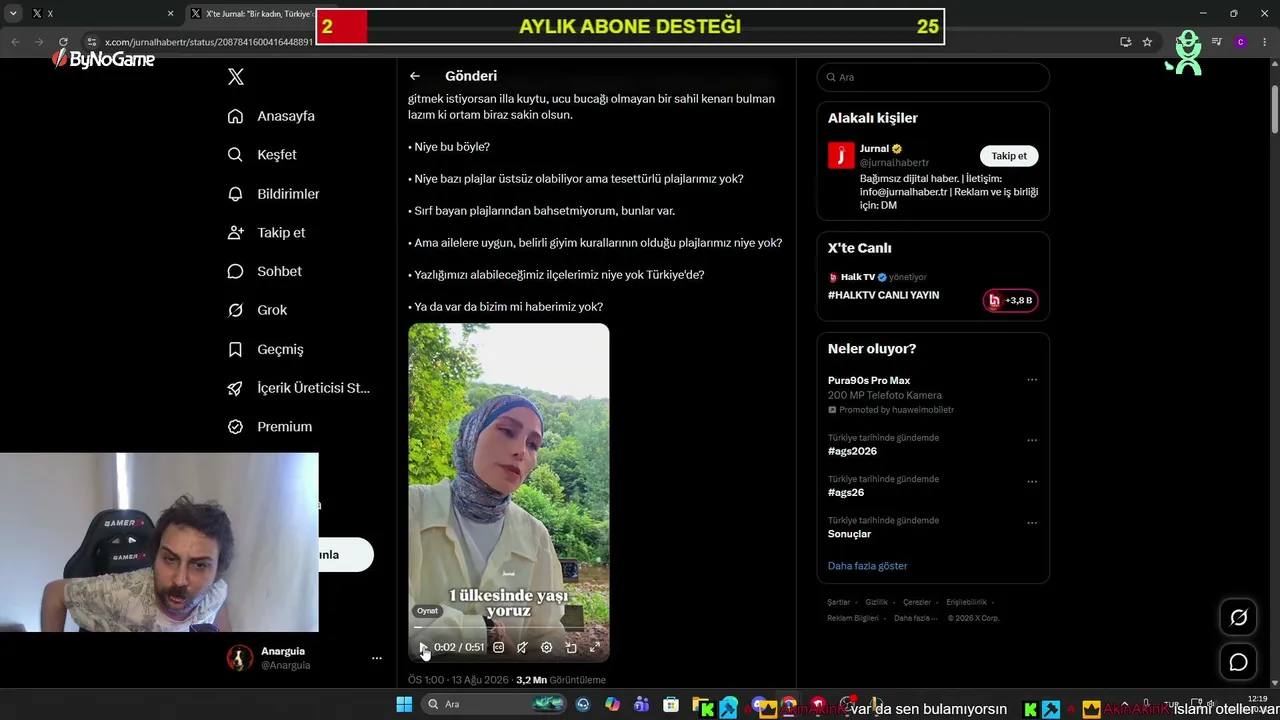Click the address bar URL
This screenshot has width=1280, height=720.
point(208,42)
